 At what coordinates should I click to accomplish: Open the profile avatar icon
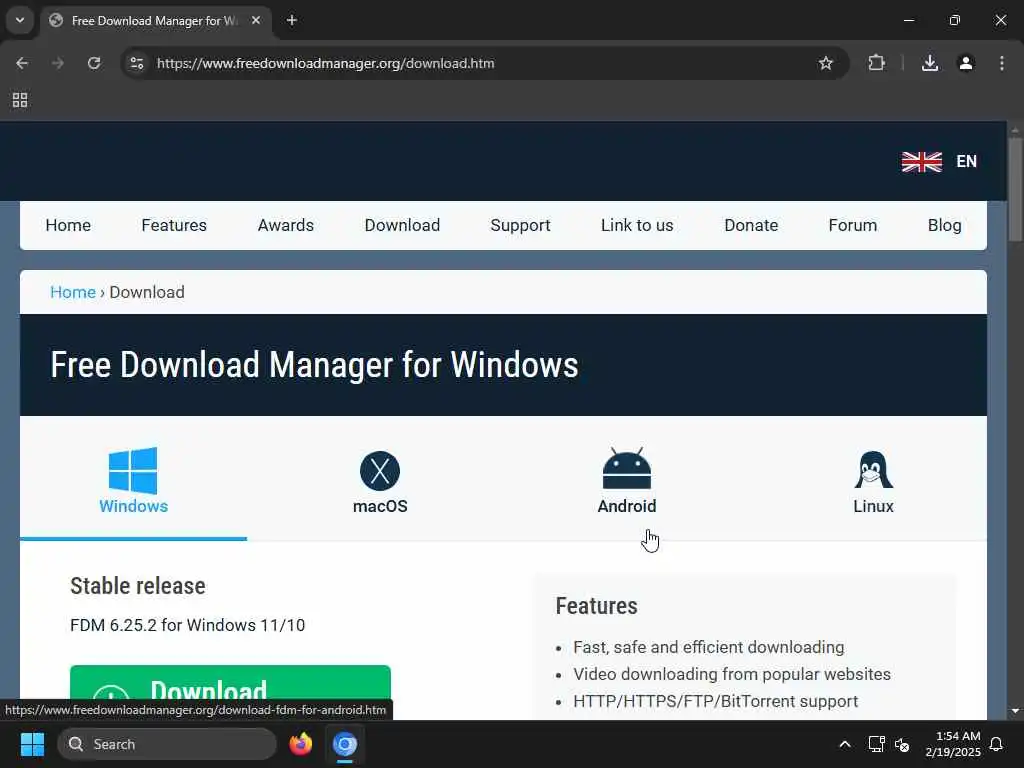[x=966, y=63]
